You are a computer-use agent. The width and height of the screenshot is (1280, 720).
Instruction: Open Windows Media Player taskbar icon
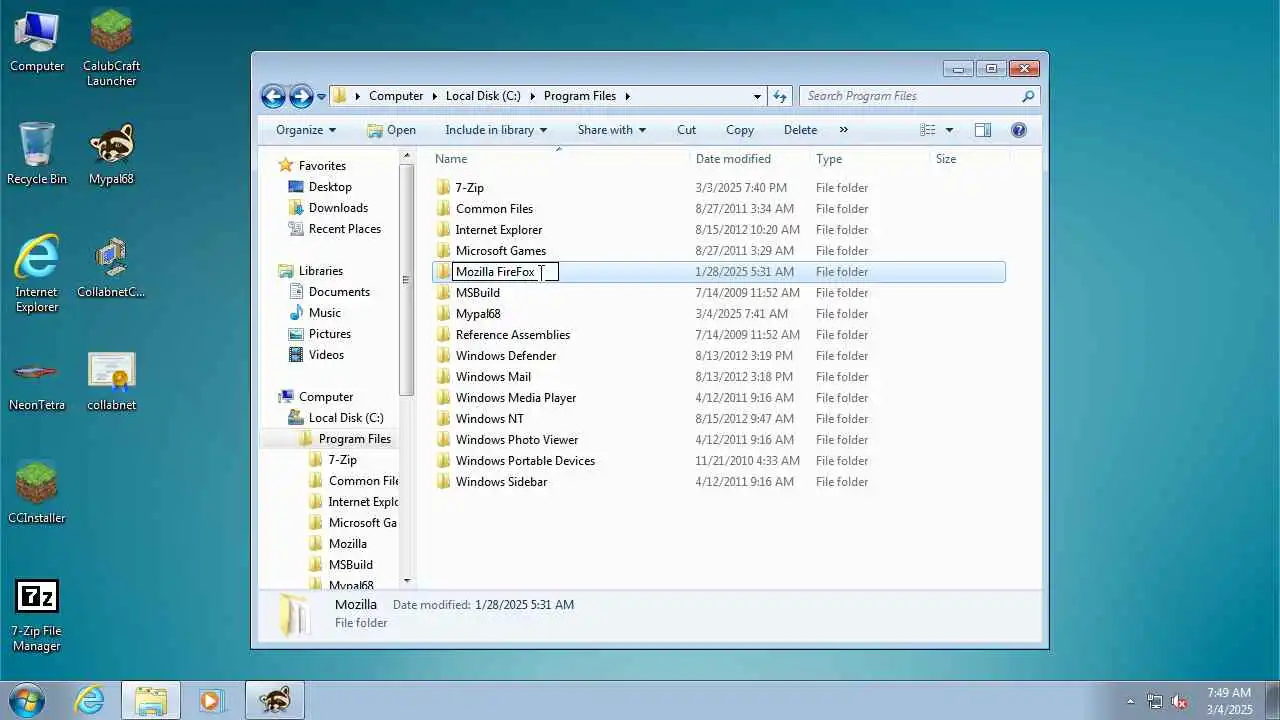point(211,700)
